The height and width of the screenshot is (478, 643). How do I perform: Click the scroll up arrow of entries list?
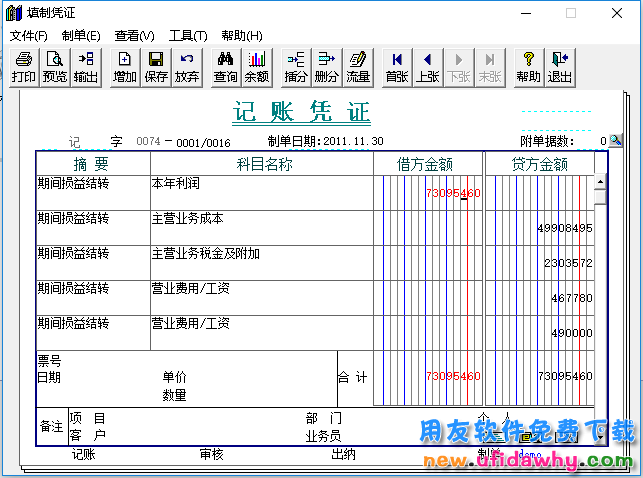click(x=600, y=183)
